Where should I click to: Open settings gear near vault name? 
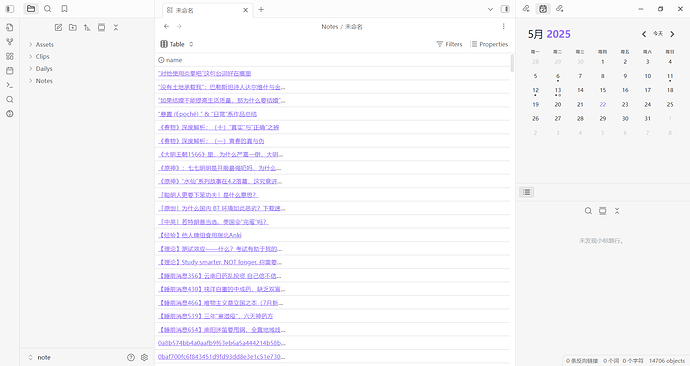[x=144, y=358]
